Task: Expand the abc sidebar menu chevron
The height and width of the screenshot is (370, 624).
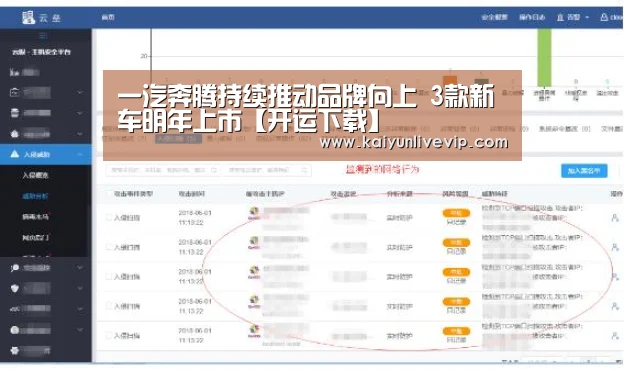Action: coord(80,309)
